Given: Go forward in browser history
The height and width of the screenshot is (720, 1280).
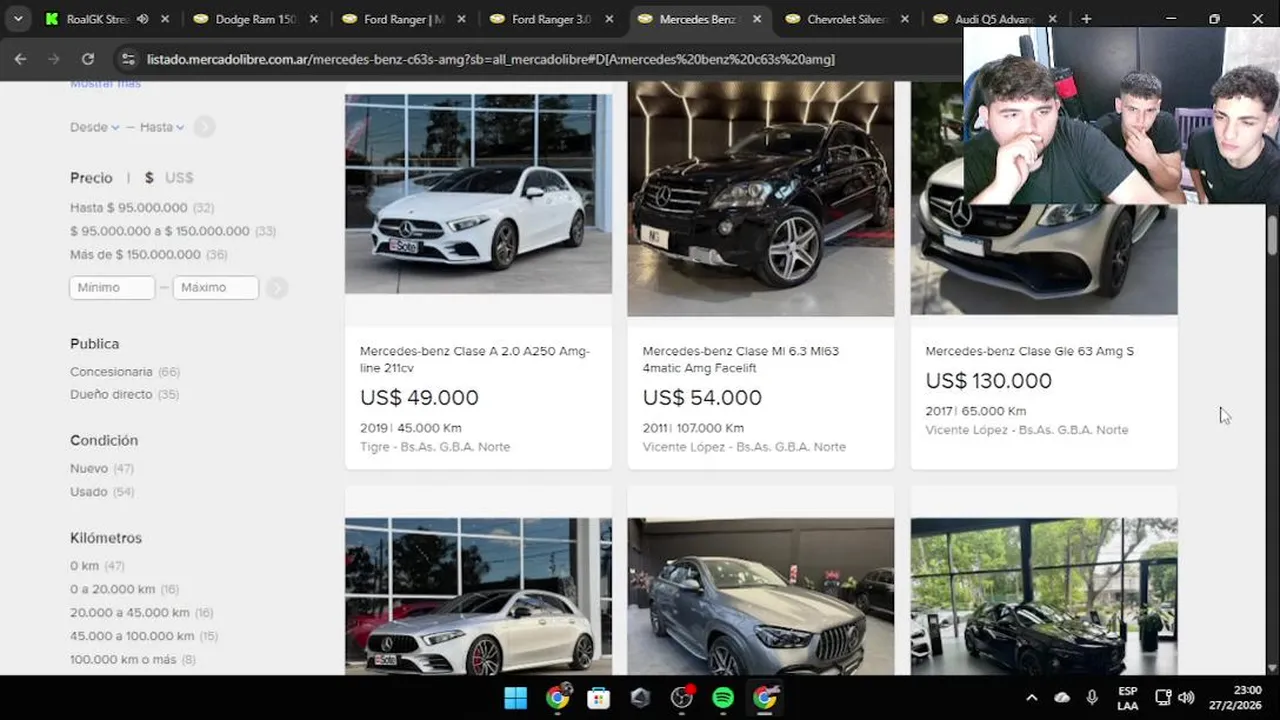Looking at the screenshot, I should pyautogui.click(x=54, y=59).
